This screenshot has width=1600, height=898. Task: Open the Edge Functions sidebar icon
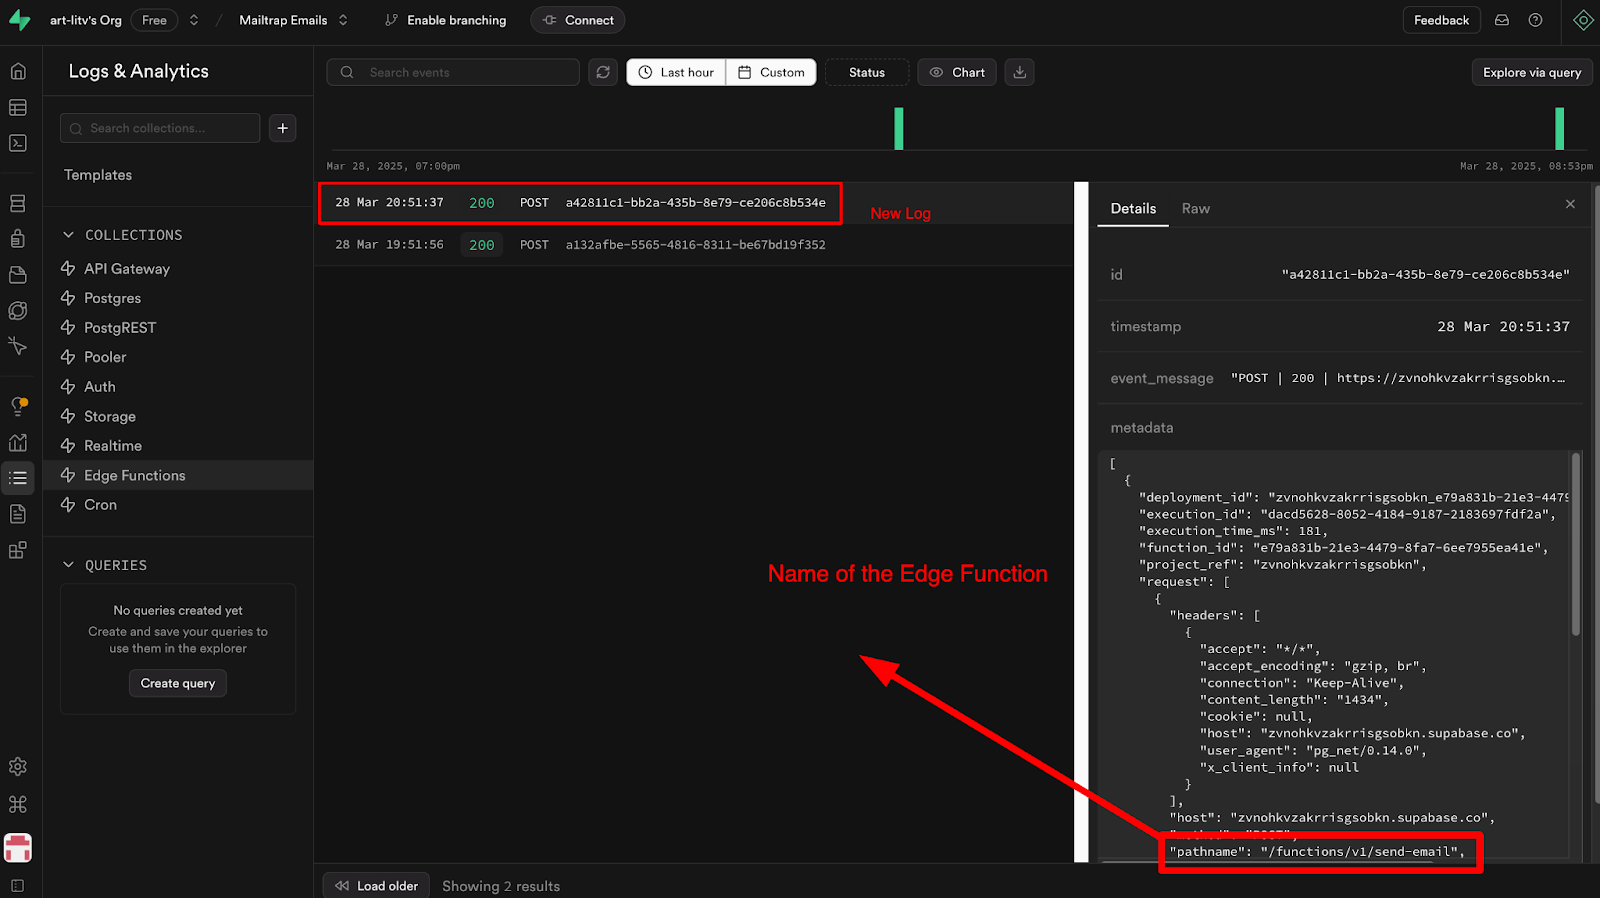(18, 310)
